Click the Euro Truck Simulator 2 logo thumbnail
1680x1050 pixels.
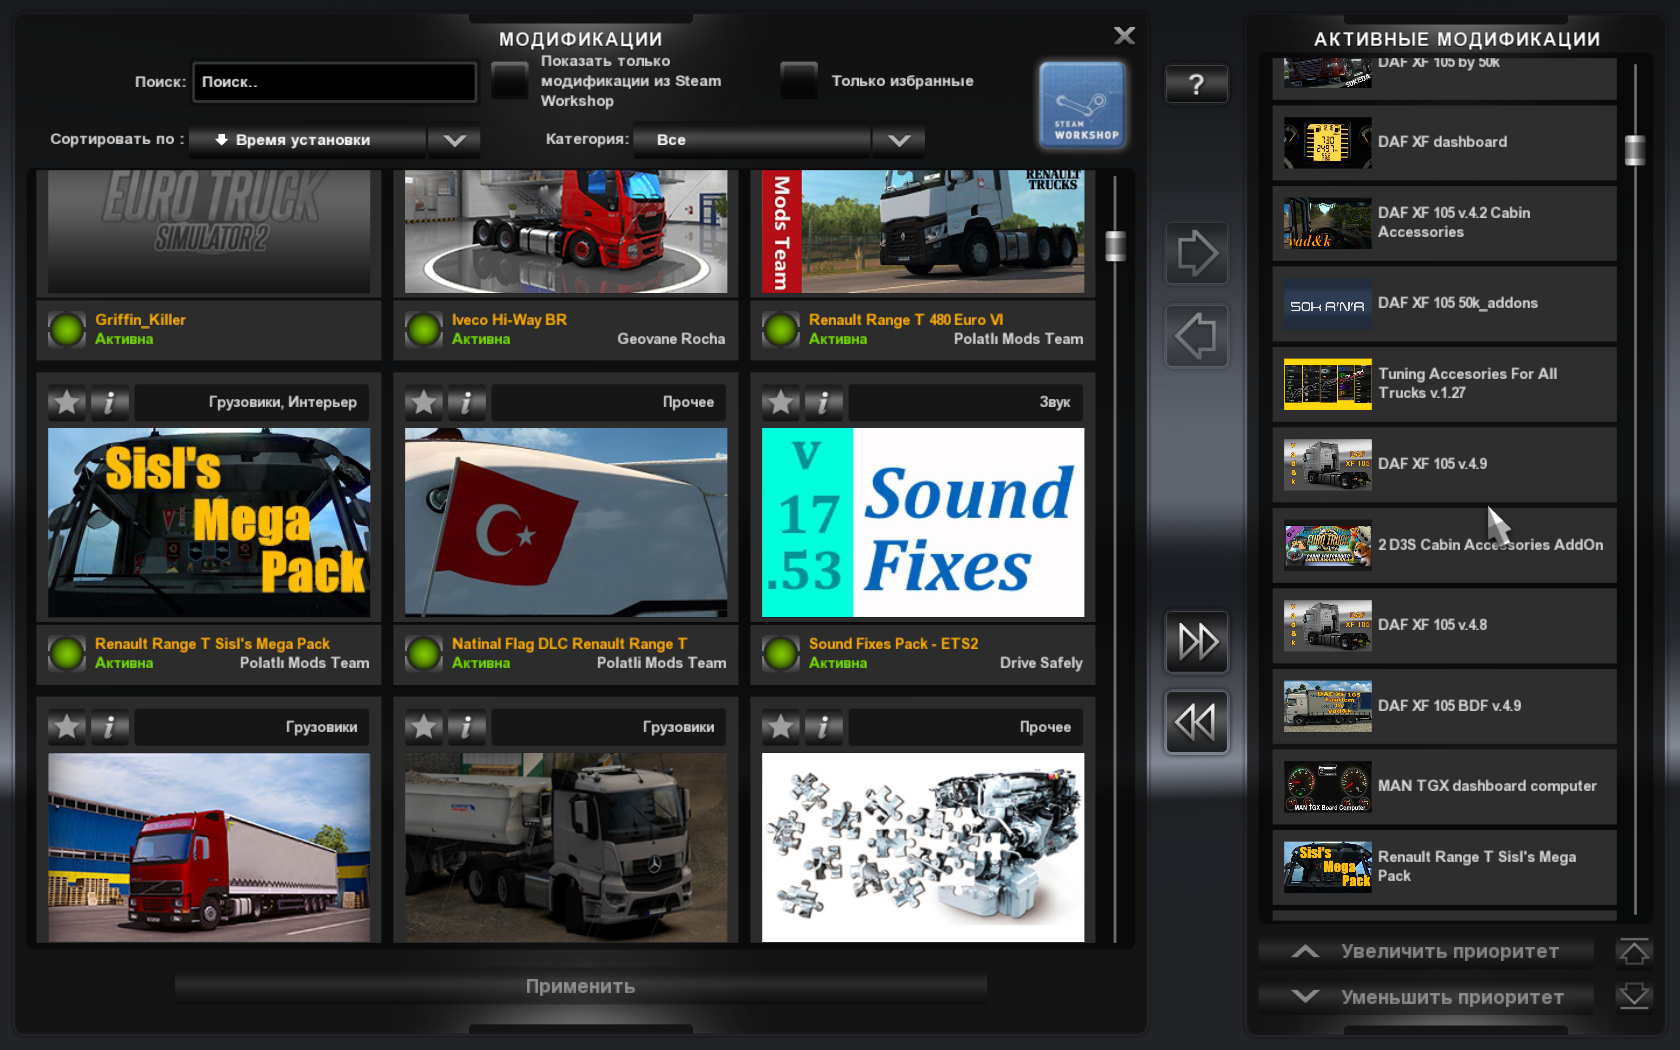click(209, 232)
